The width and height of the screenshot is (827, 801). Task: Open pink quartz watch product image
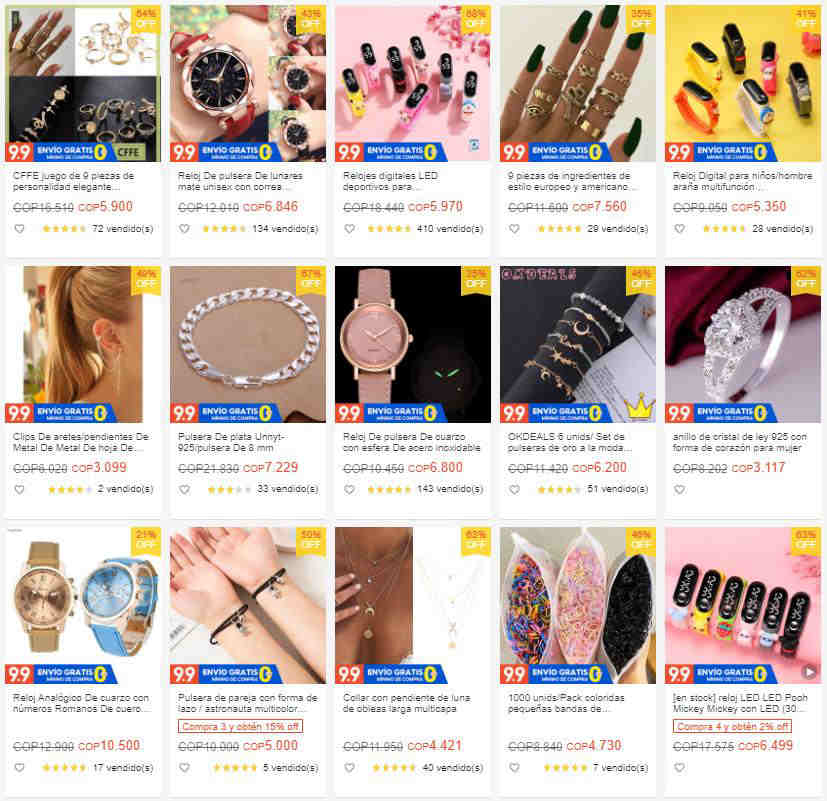(x=412, y=344)
